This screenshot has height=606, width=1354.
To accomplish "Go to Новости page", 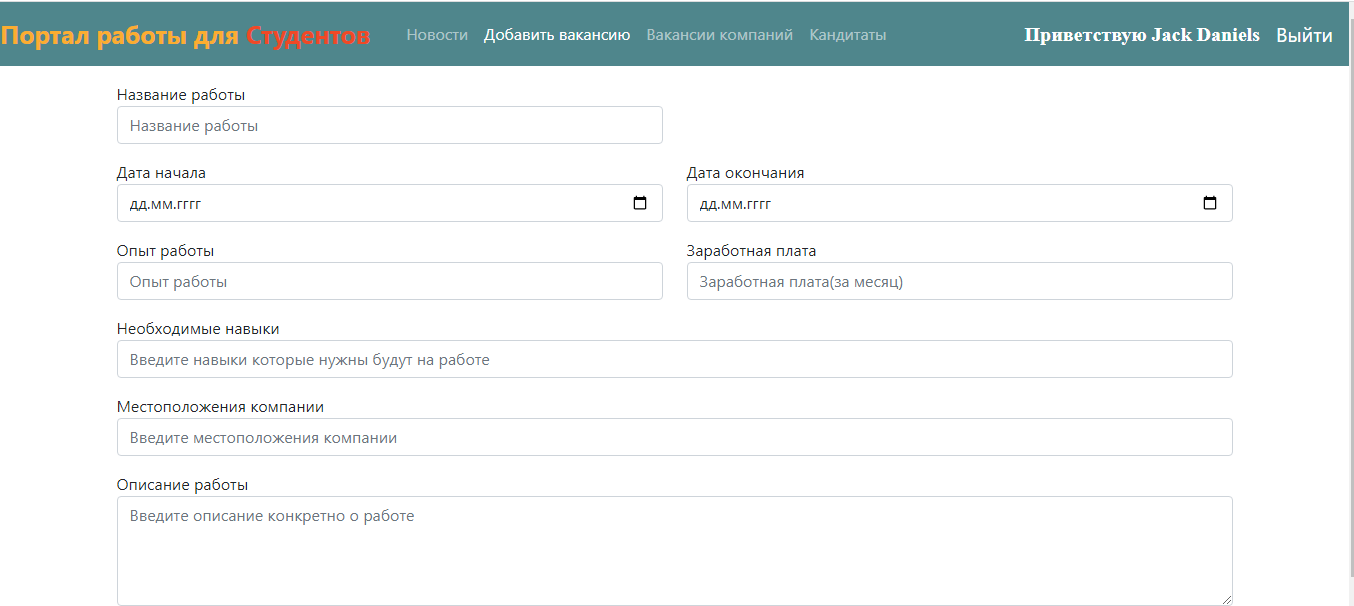I will pos(437,35).
